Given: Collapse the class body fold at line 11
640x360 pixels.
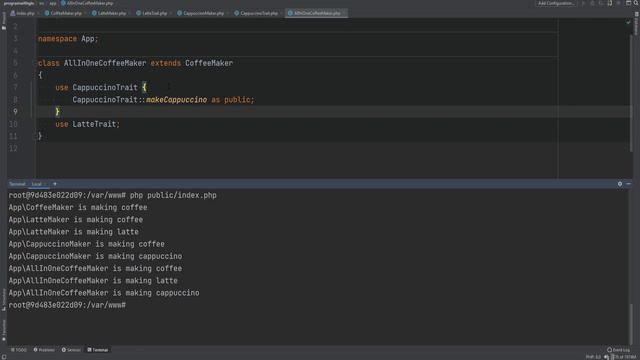Looking at the screenshot, I should click(x=36, y=136).
